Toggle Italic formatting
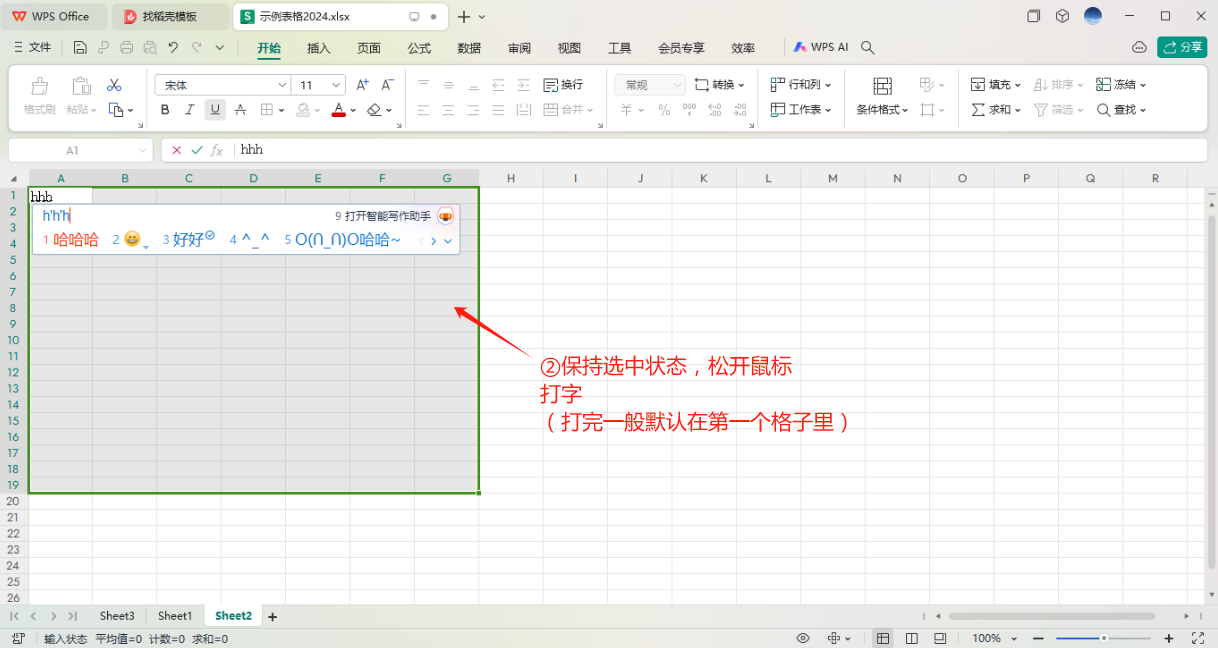This screenshot has height=648, width=1218. [190, 110]
